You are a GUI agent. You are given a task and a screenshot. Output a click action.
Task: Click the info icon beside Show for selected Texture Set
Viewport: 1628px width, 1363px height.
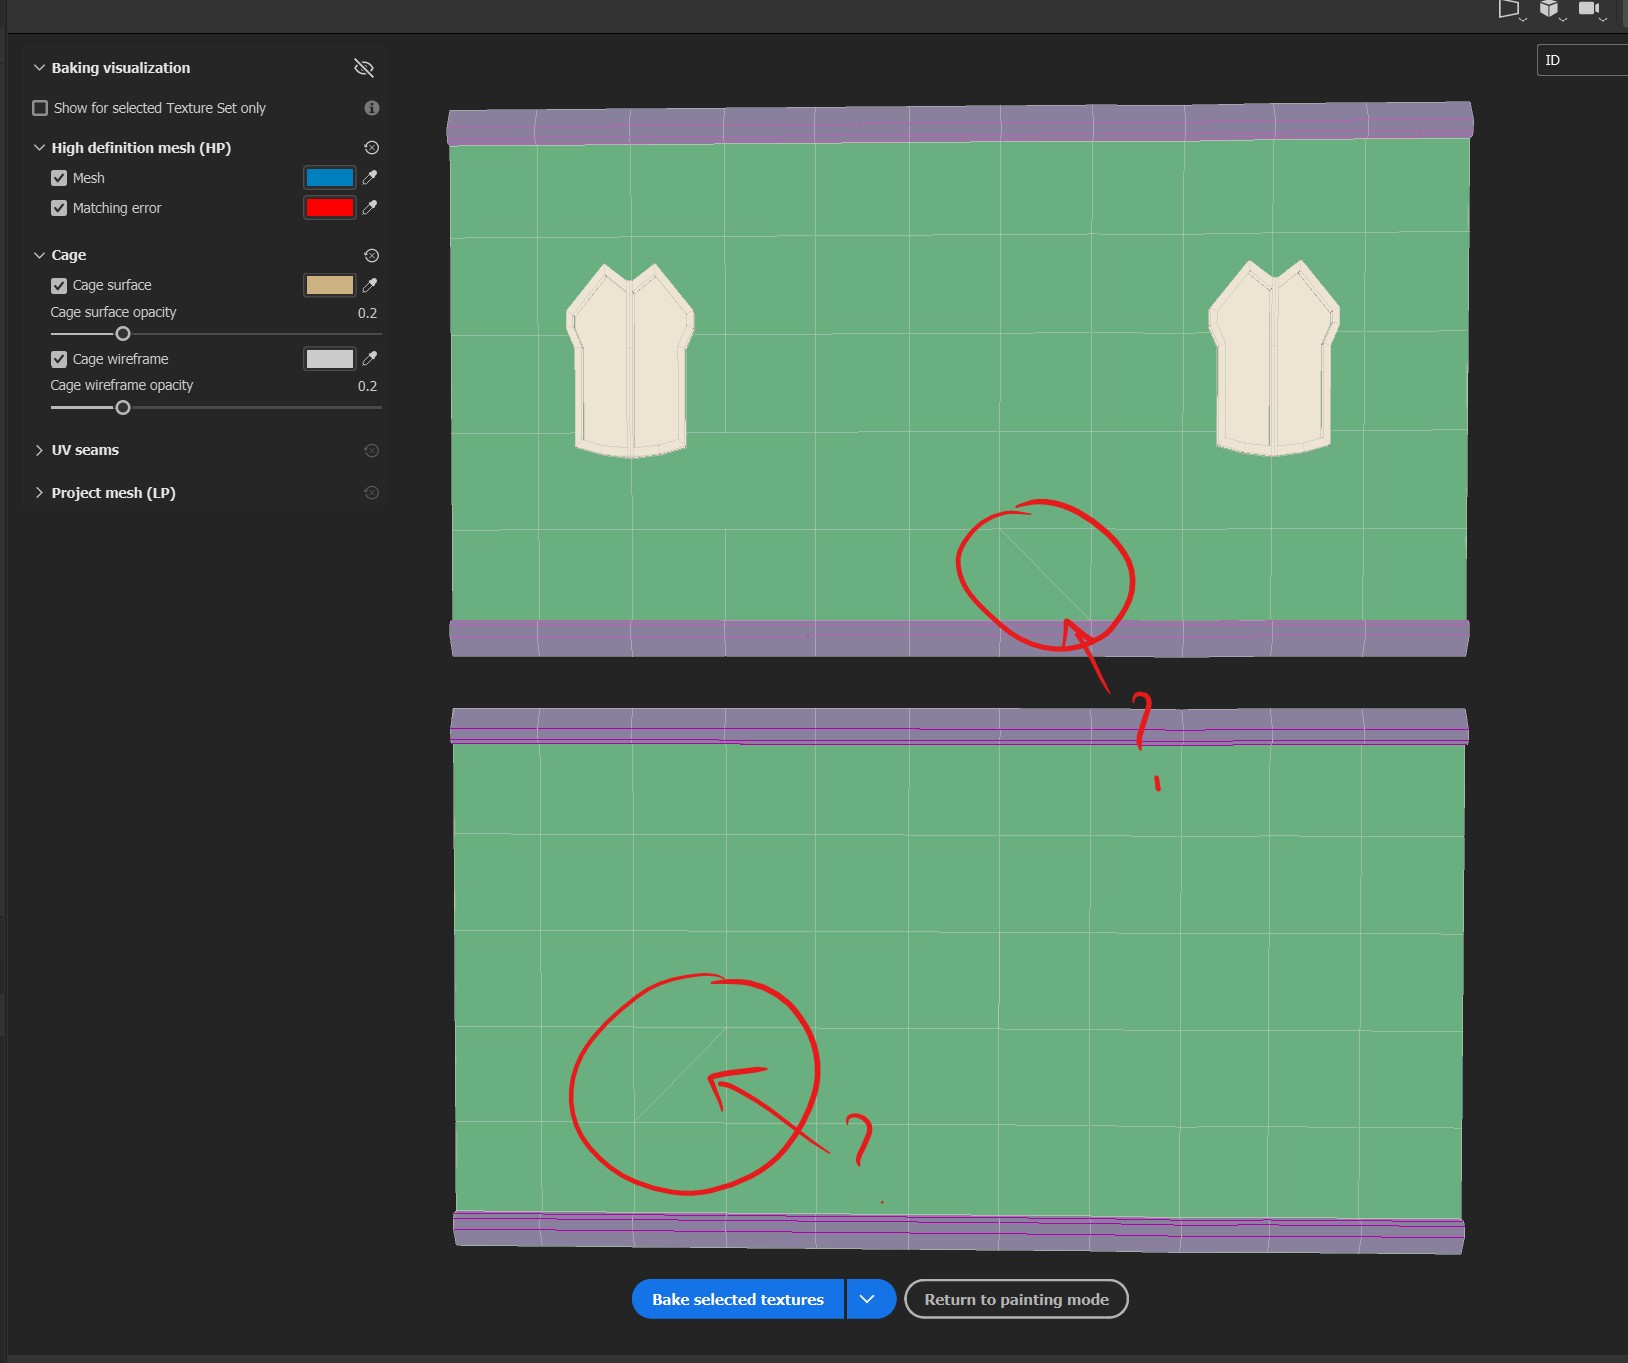[372, 108]
